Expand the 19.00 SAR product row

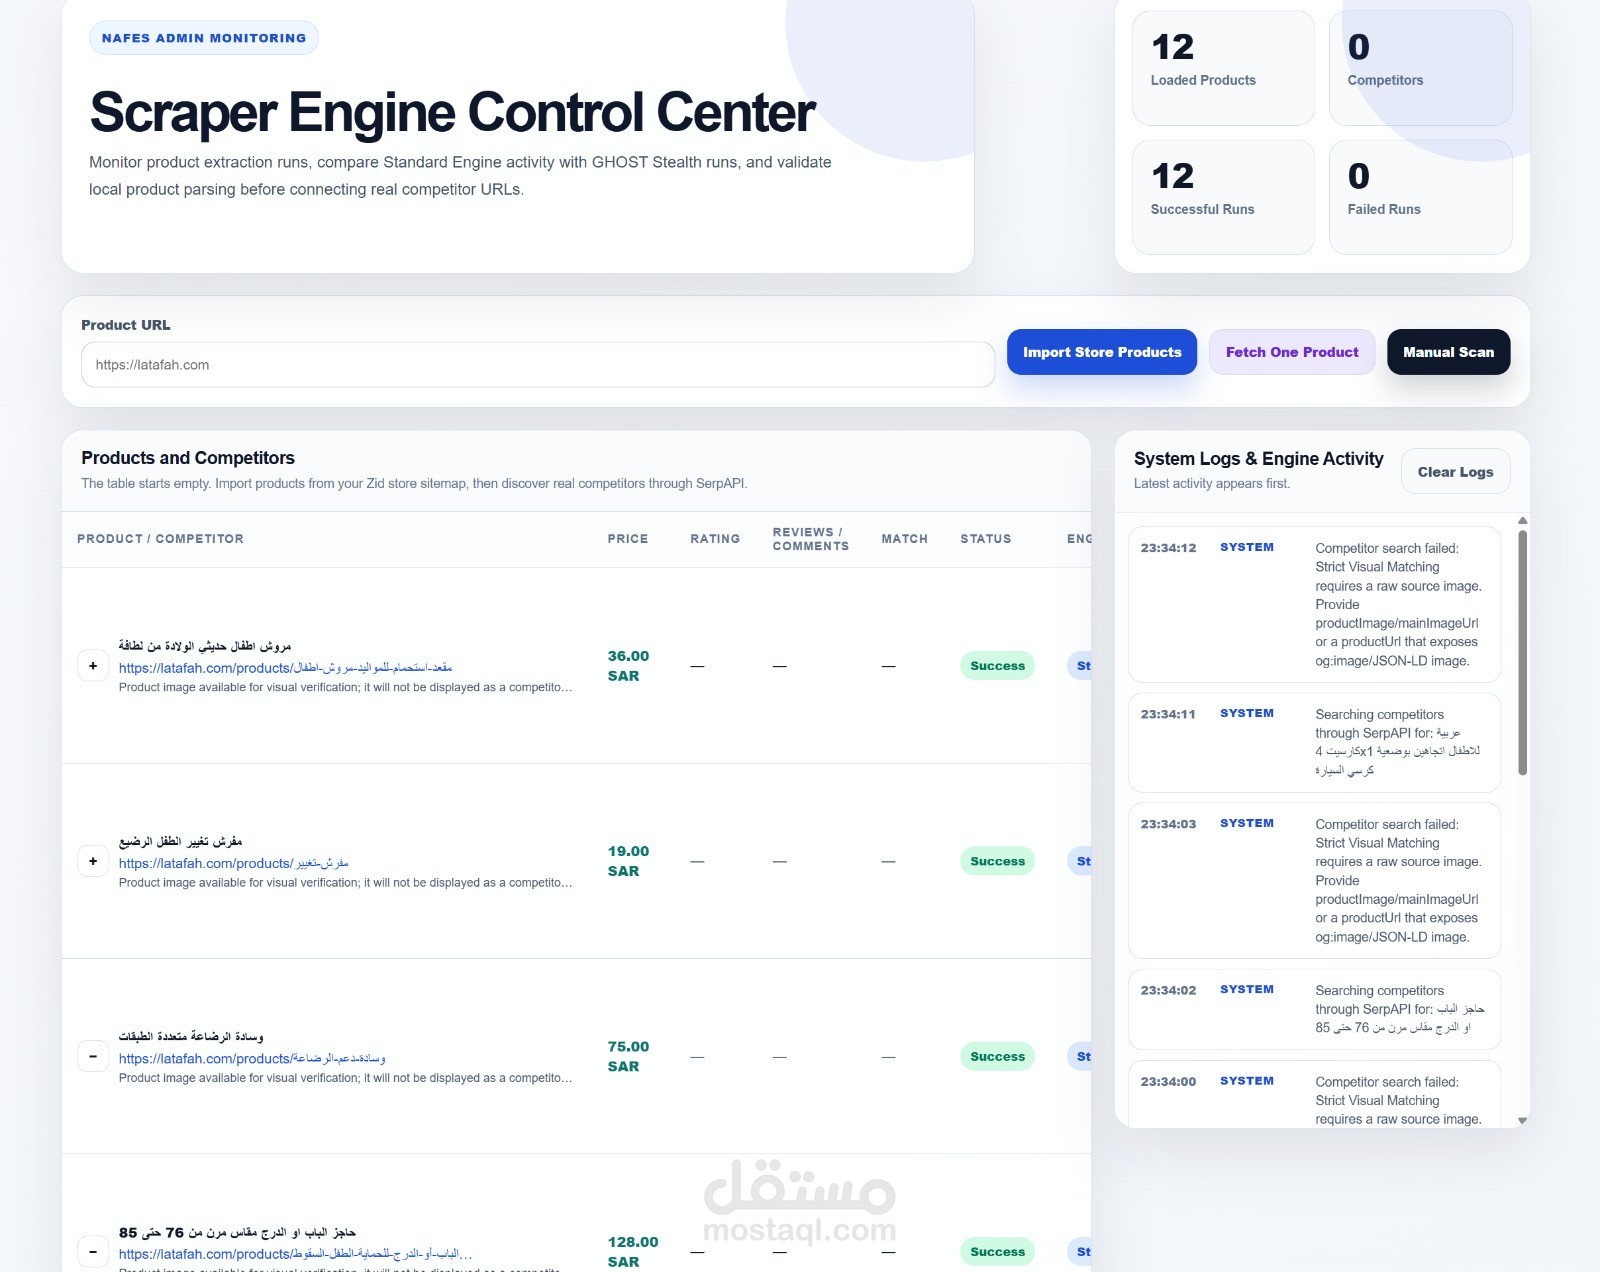(x=93, y=861)
